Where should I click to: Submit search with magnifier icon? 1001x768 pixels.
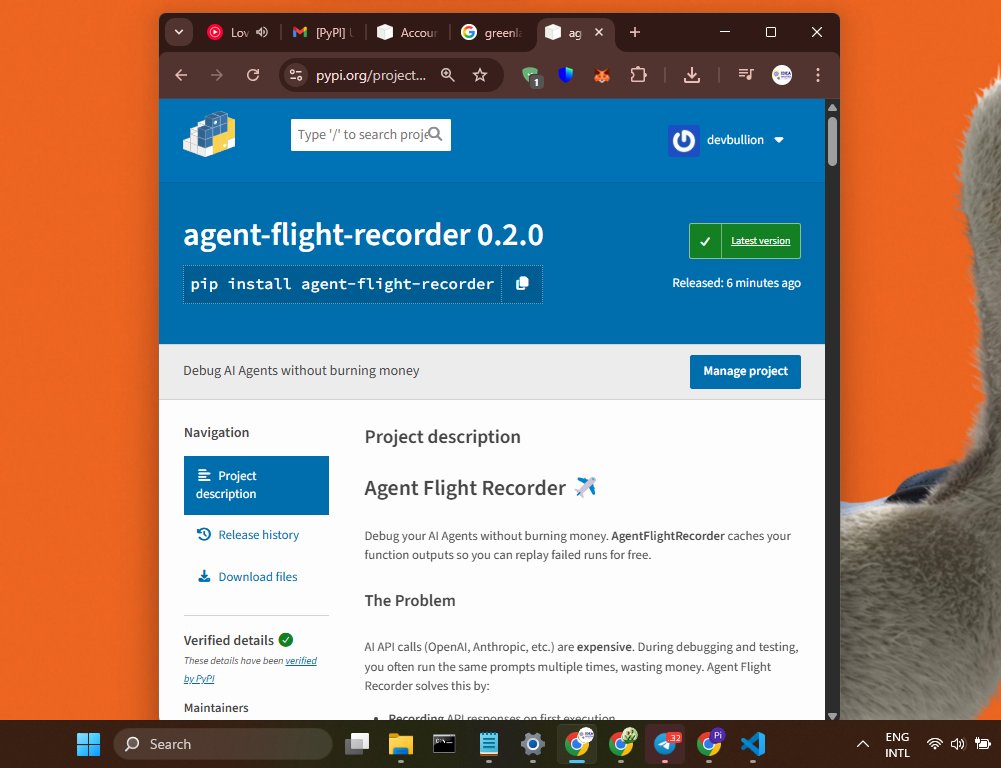(x=435, y=134)
